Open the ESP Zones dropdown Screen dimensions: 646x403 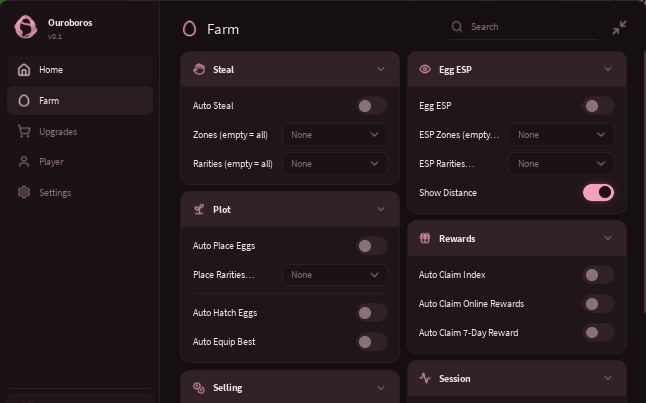point(561,135)
